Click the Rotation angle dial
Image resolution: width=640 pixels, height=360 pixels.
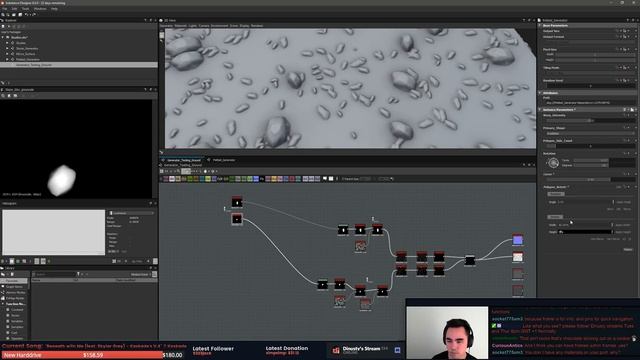tap(553, 163)
